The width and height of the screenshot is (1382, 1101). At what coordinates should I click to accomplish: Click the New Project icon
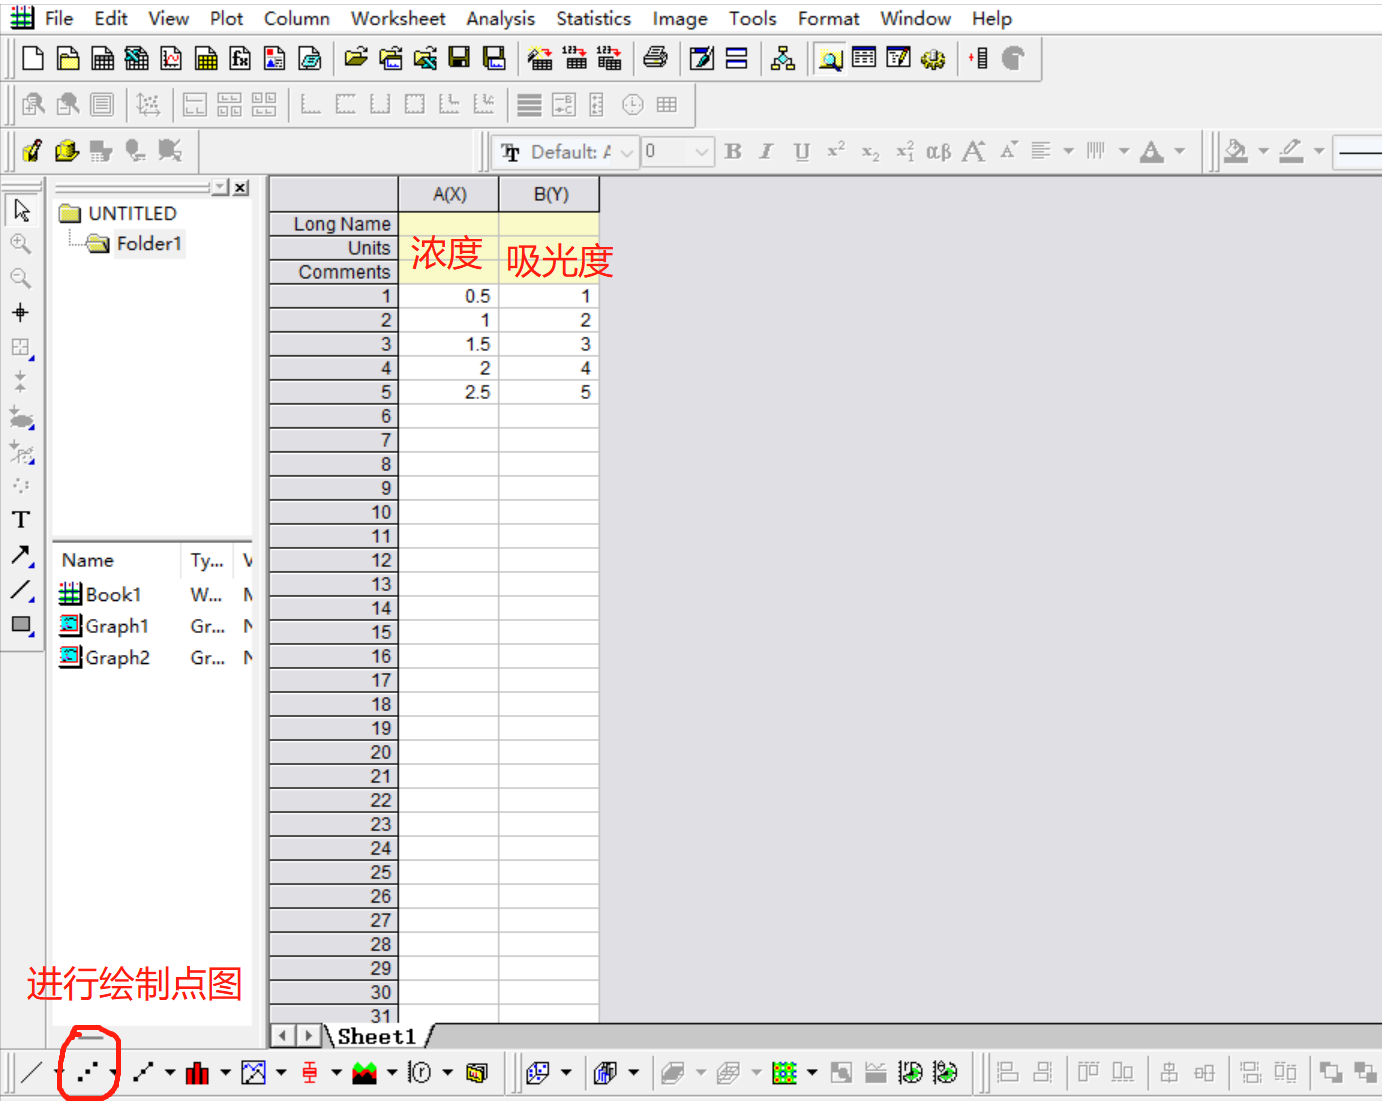click(33, 59)
